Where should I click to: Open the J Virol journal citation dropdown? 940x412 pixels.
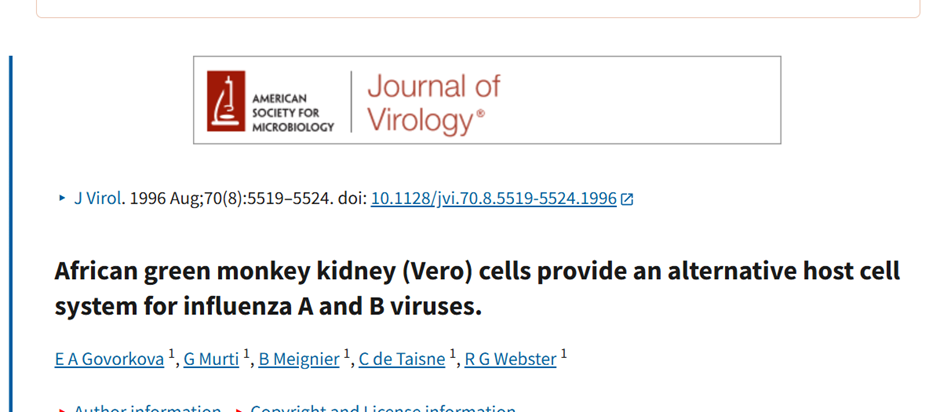96,198
